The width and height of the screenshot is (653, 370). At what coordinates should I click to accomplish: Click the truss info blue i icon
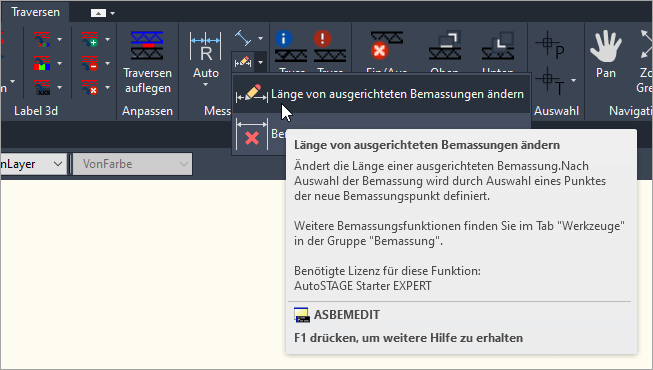(291, 47)
